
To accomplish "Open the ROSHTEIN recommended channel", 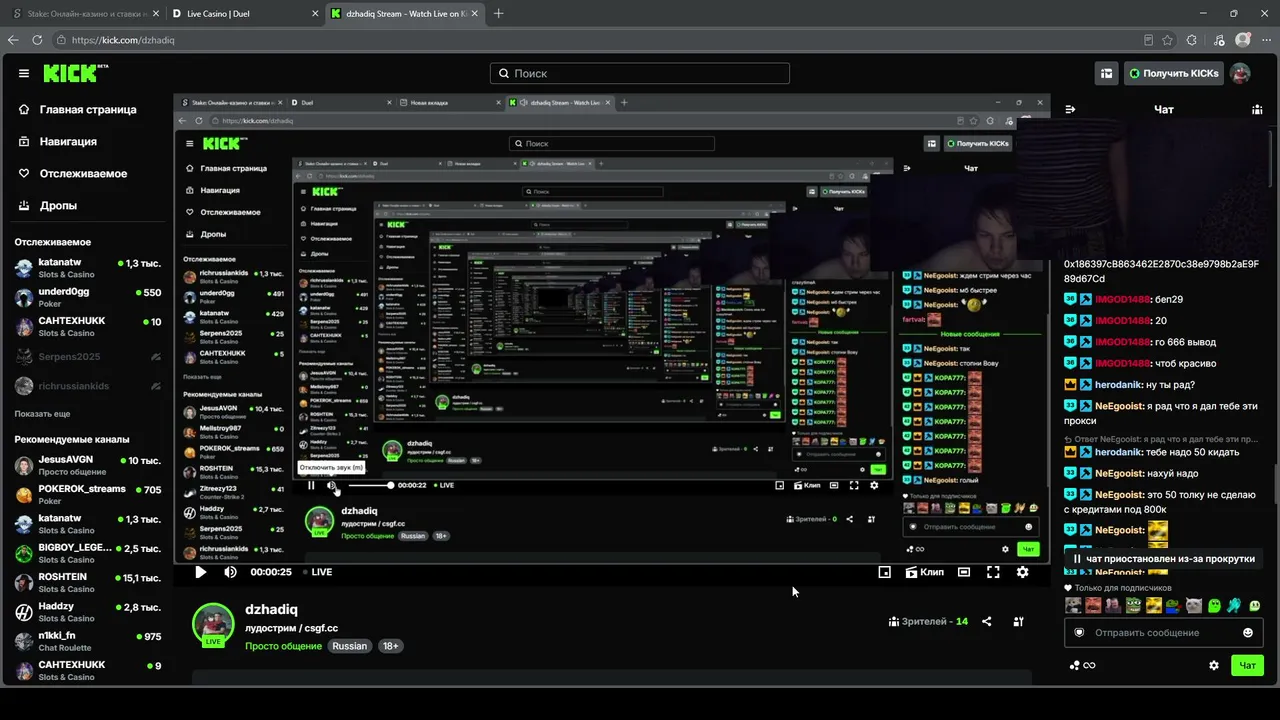I will (x=88, y=582).
